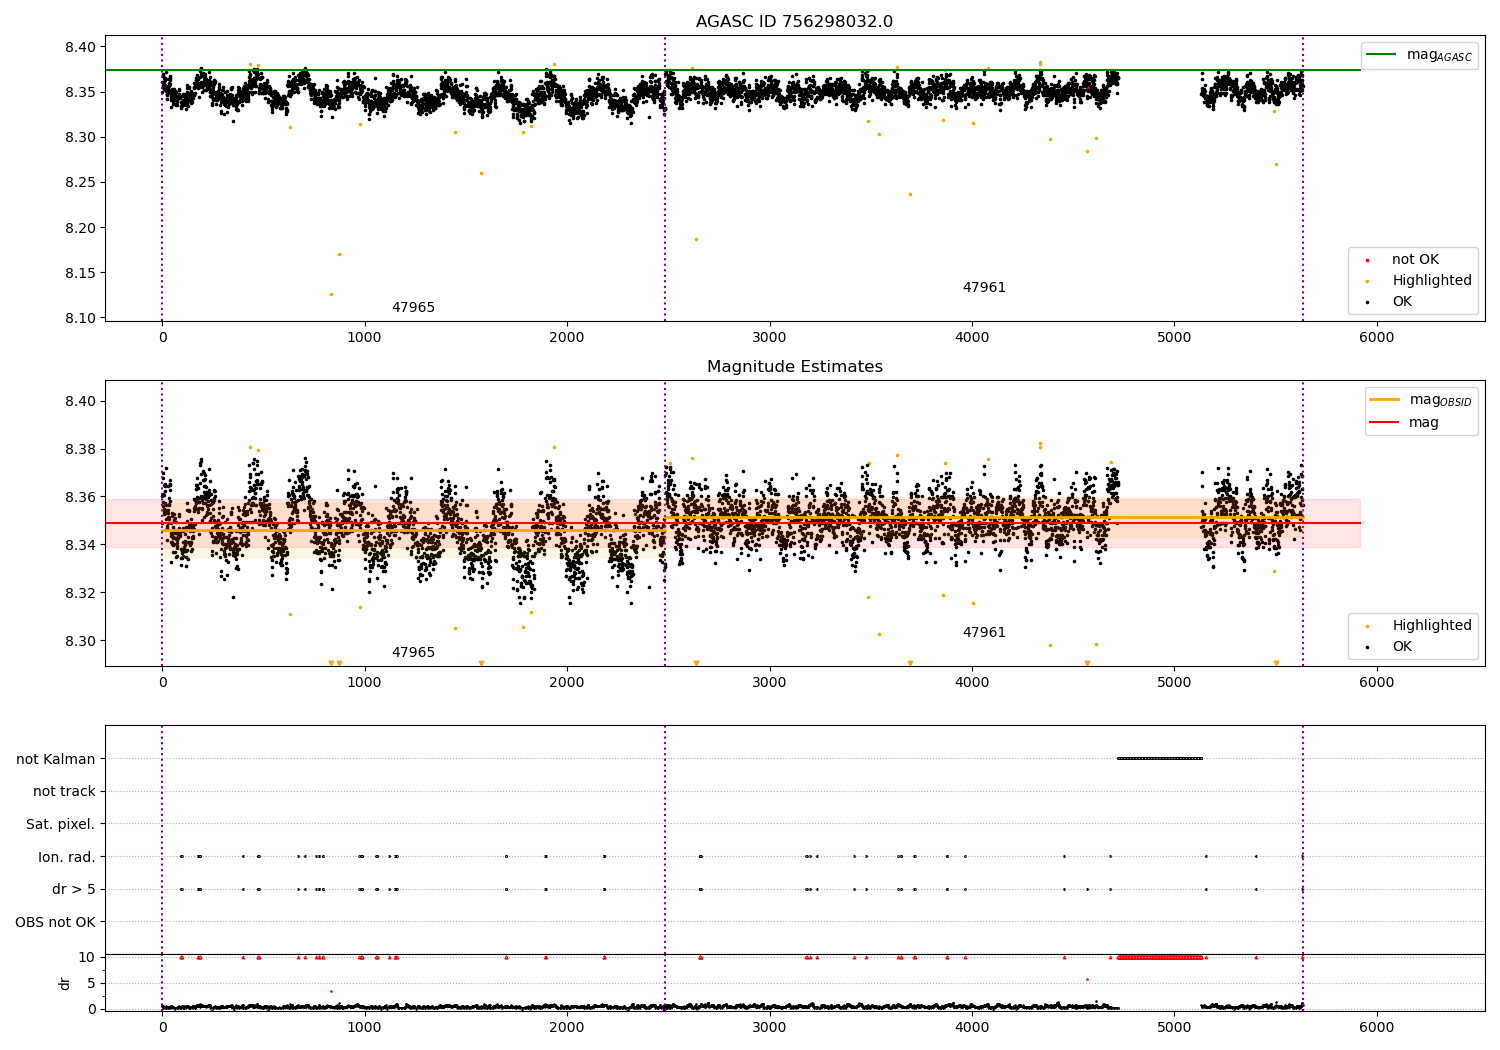1500x1050 pixels.
Task: Click the red 'mag' legend line sample
Action: click(1384, 422)
